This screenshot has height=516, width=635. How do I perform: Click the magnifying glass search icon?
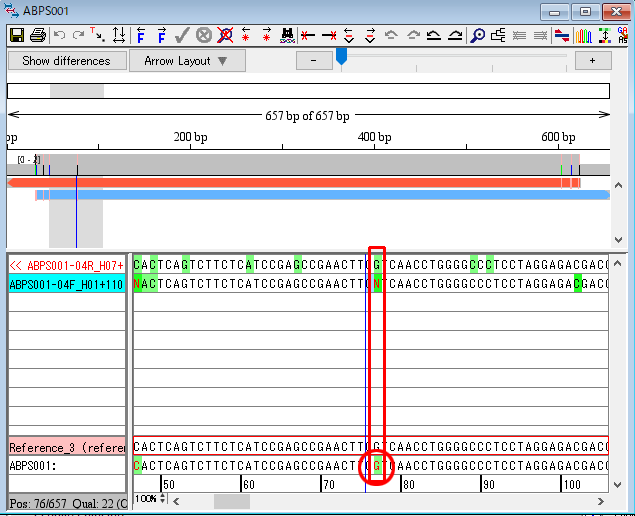(x=478, y=36)
